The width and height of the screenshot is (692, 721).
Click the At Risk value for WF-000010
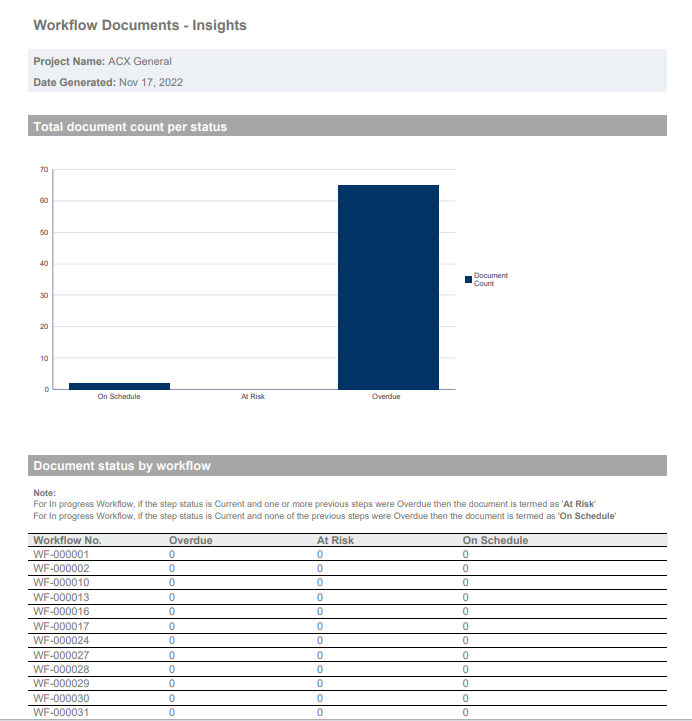coord(320,583)
